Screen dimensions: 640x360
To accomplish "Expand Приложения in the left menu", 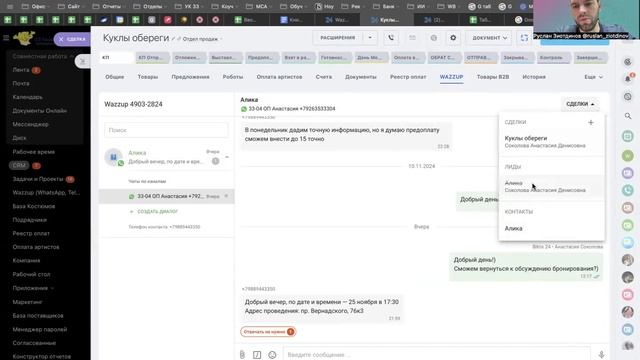I will tap(33, 288).
